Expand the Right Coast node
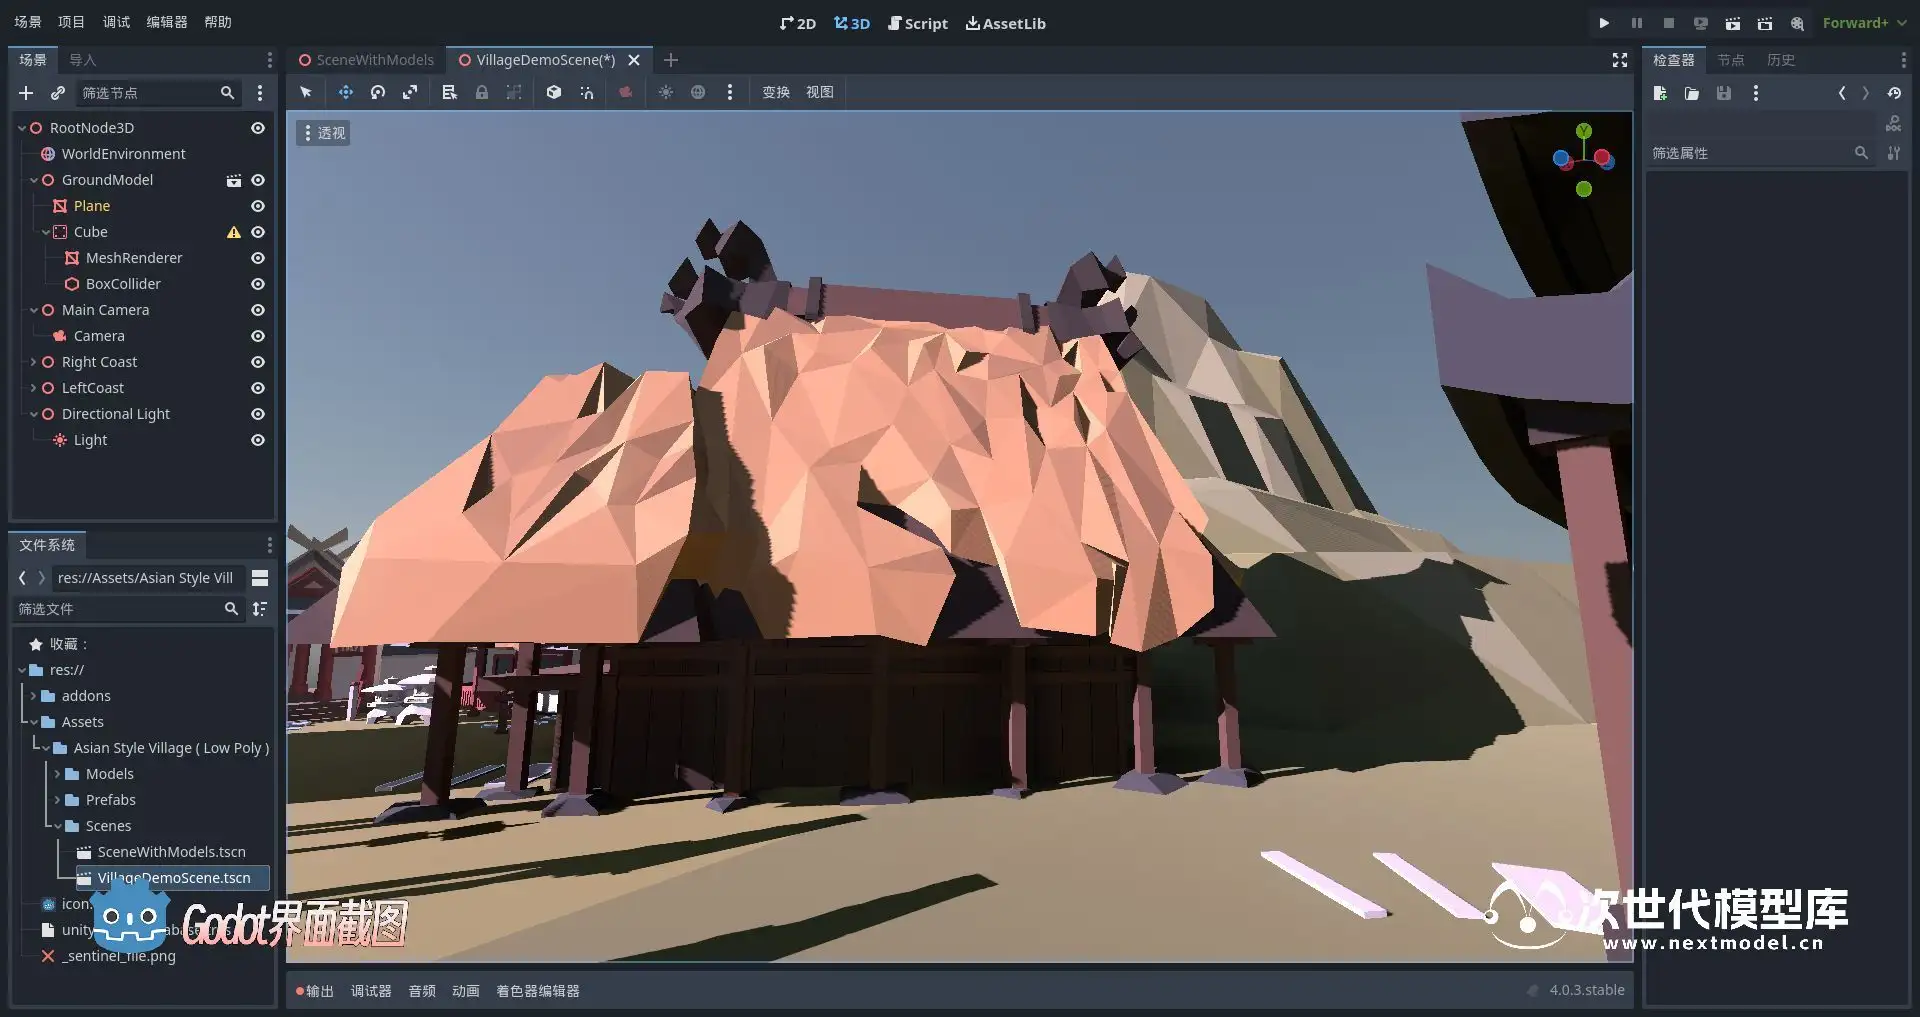This screenshot has width=1920, height=1017. click(x=33, y=362)
